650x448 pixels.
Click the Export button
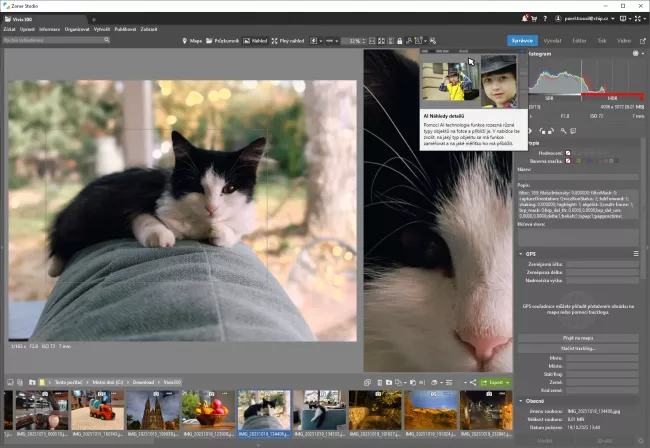(x=494, y=382)
